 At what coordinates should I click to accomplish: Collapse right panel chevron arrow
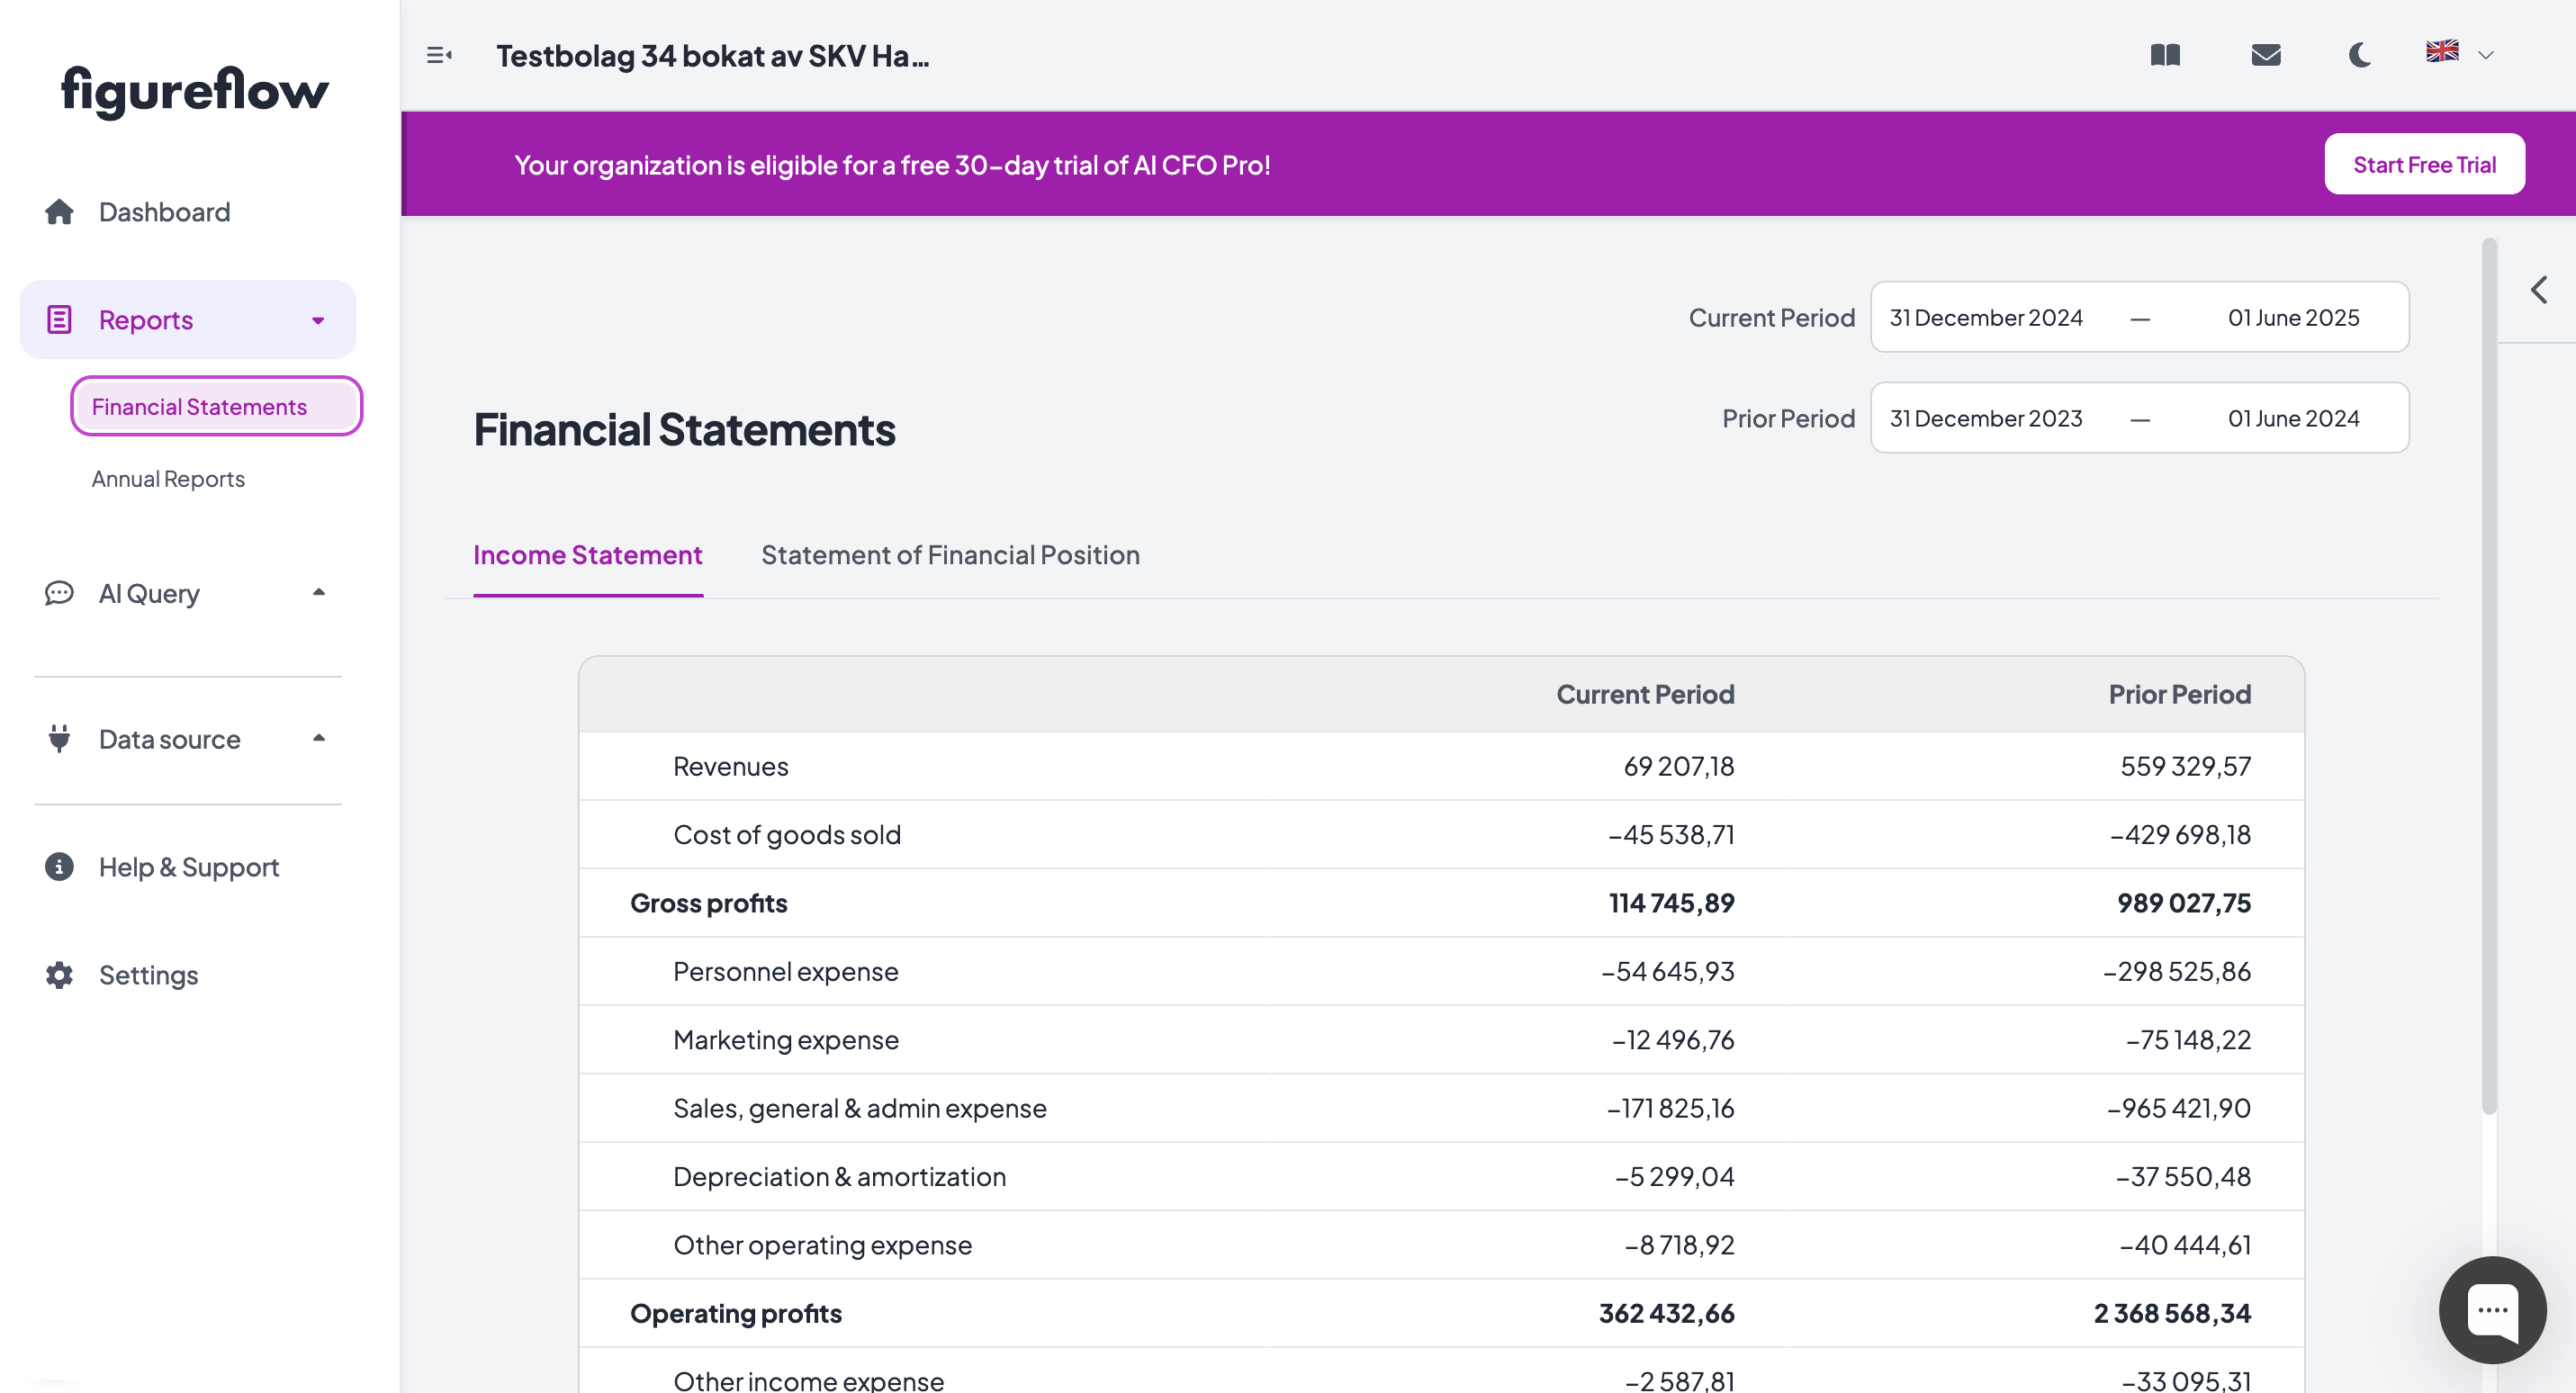pos(2539,290)
